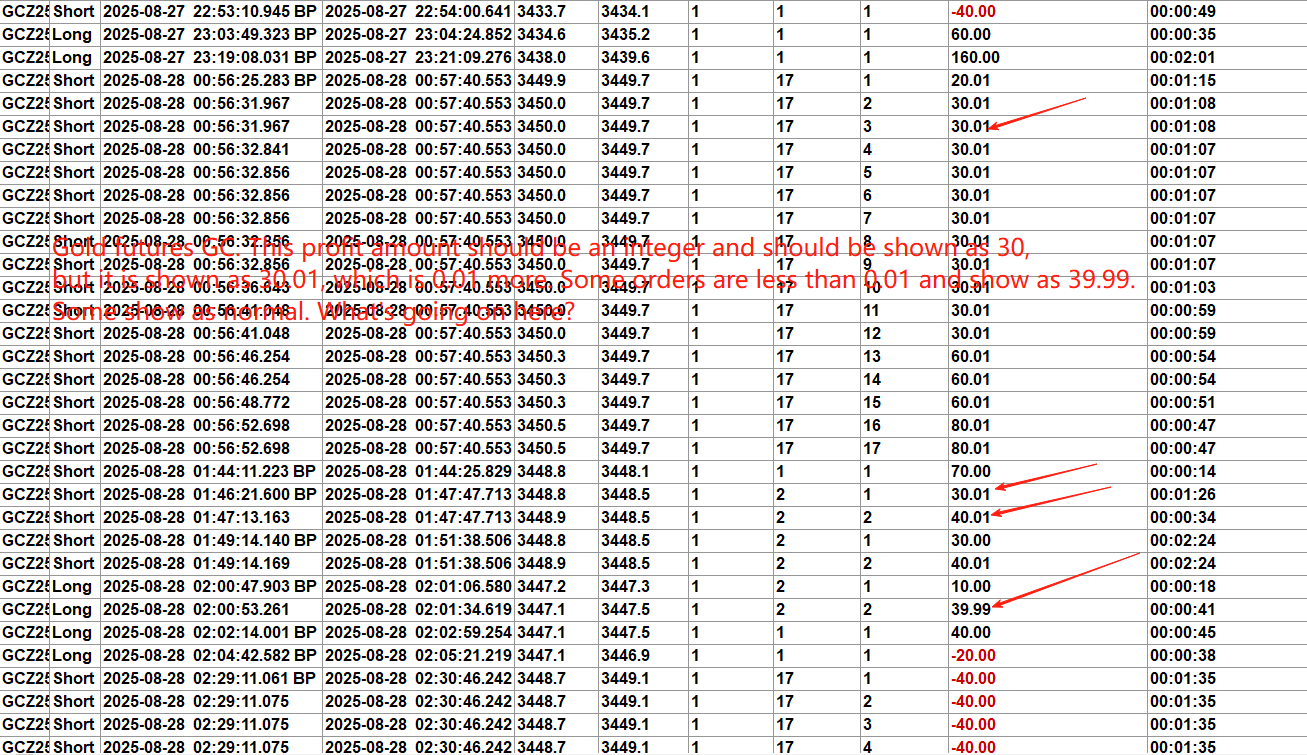Image resolution: width=1307 pixels, height=755 pixels.
Task: Click entry time 00:56:32.841 cell
Action: pos(211,149)
